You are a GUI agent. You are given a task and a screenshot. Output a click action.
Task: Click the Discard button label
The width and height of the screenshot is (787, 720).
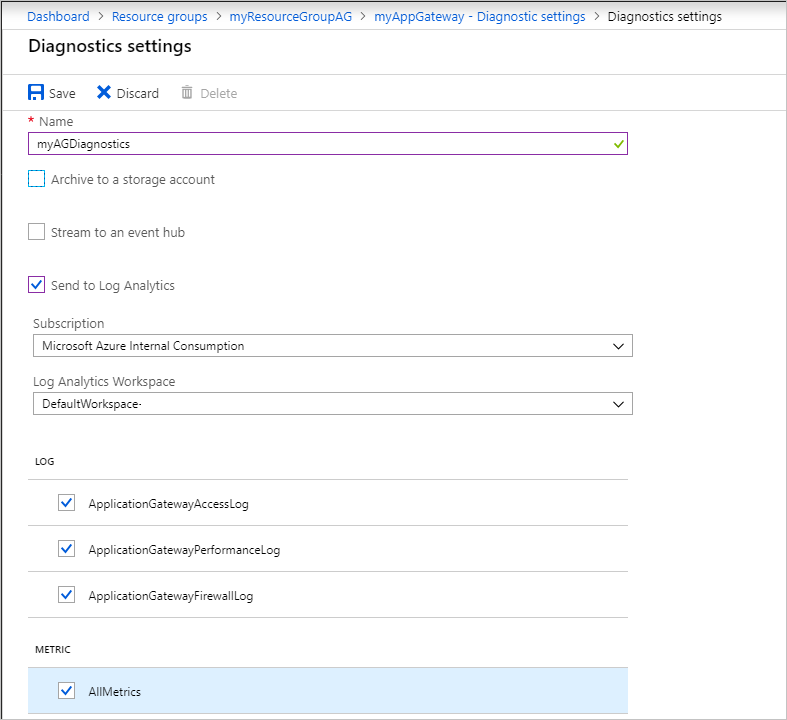138,94
